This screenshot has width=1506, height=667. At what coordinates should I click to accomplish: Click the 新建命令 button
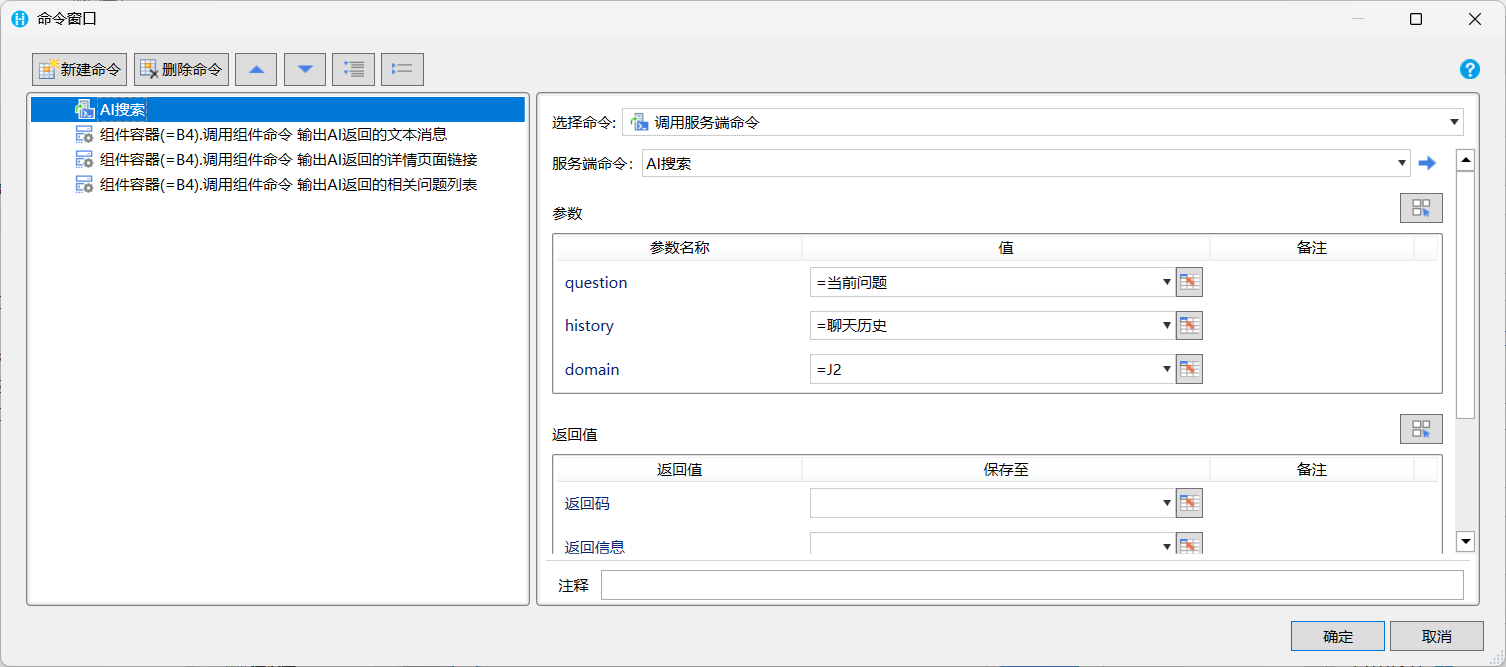pos(80,69)
